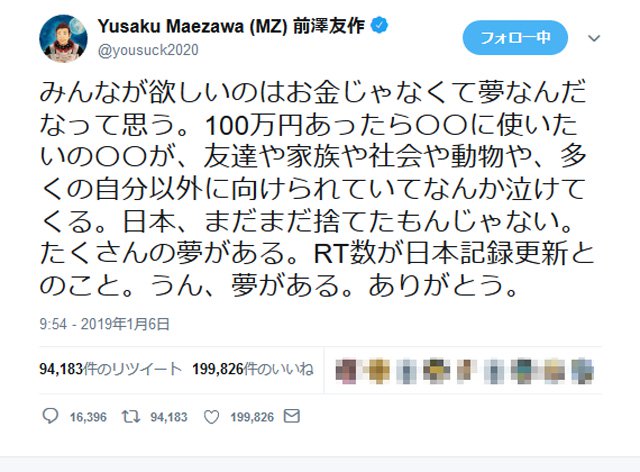This screenshot has width=640, height=472.
Task: View the 94,183件のリツイート list
Action: click(111, 369)
